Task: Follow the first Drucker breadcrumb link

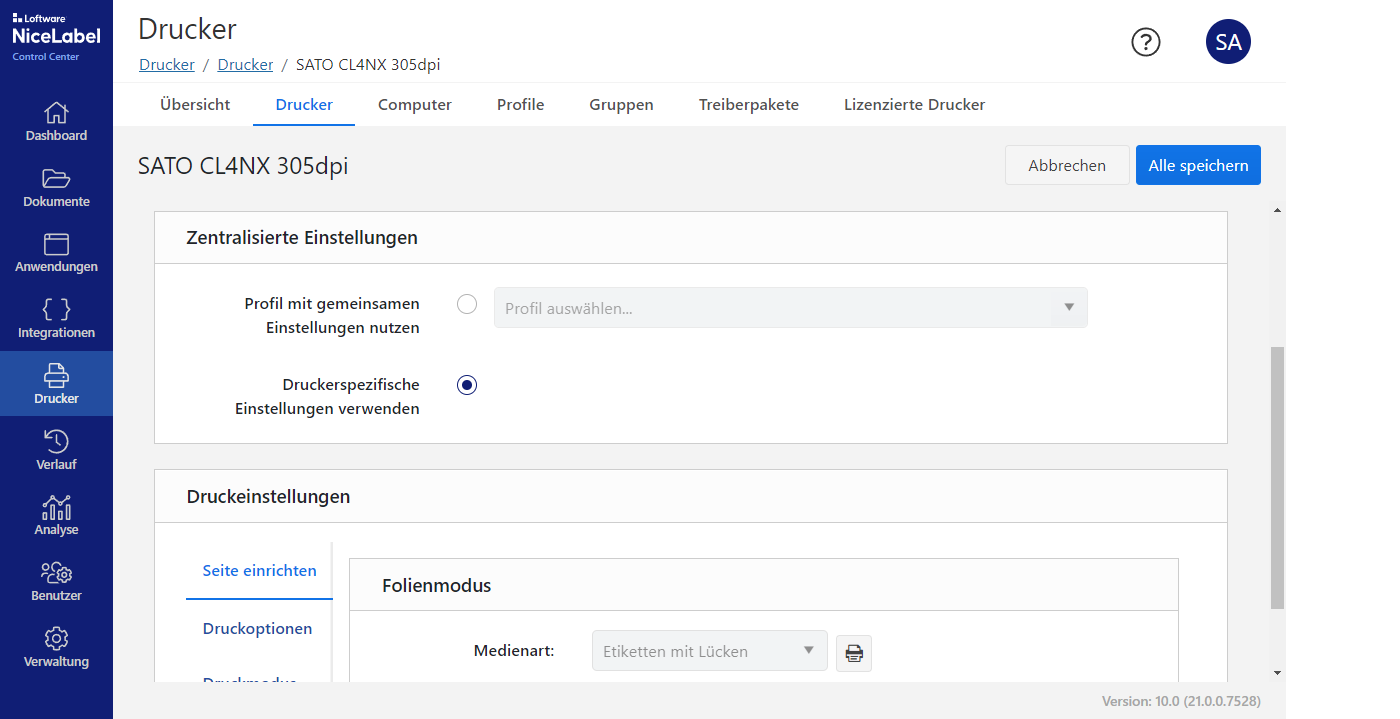Action: tap(167, 65)
